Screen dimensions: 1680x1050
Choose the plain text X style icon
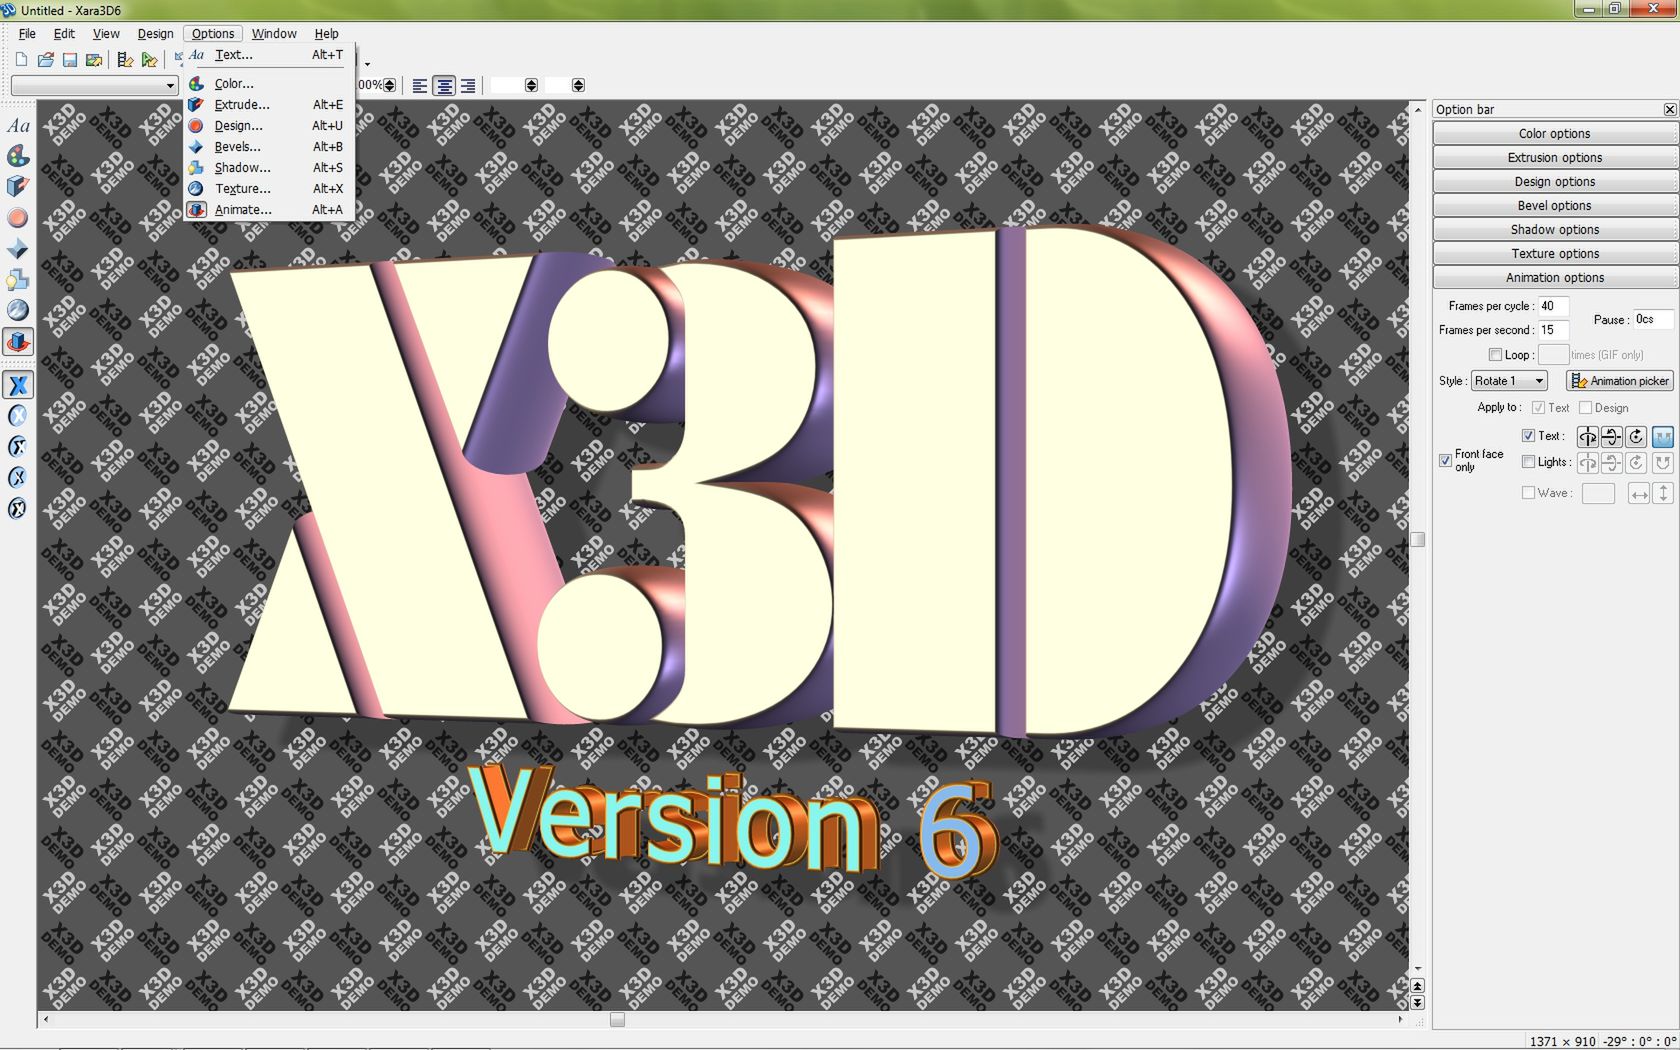18,385
